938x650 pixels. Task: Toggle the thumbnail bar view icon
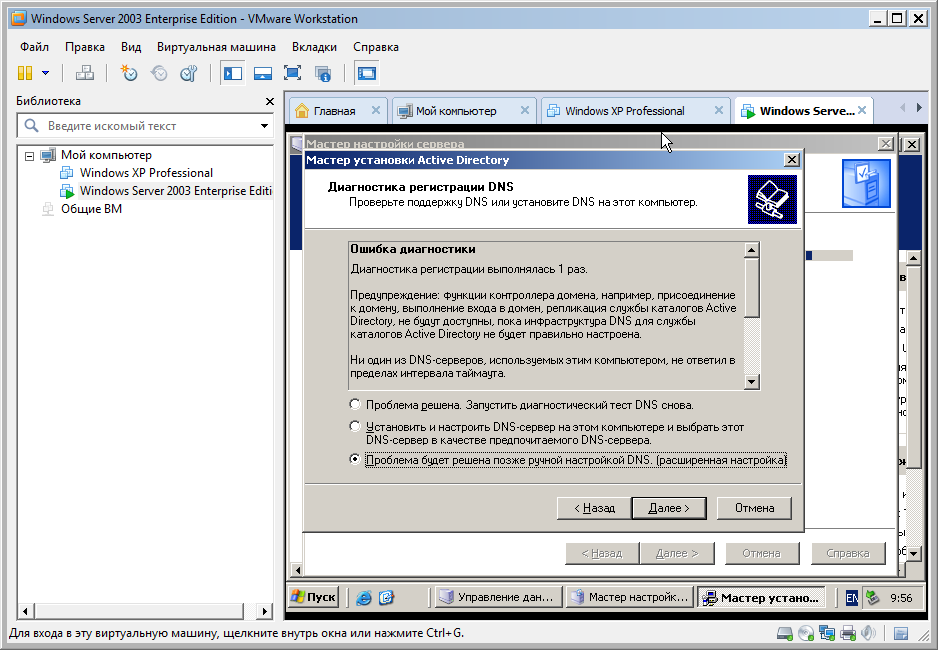click(x=263, y=74)
